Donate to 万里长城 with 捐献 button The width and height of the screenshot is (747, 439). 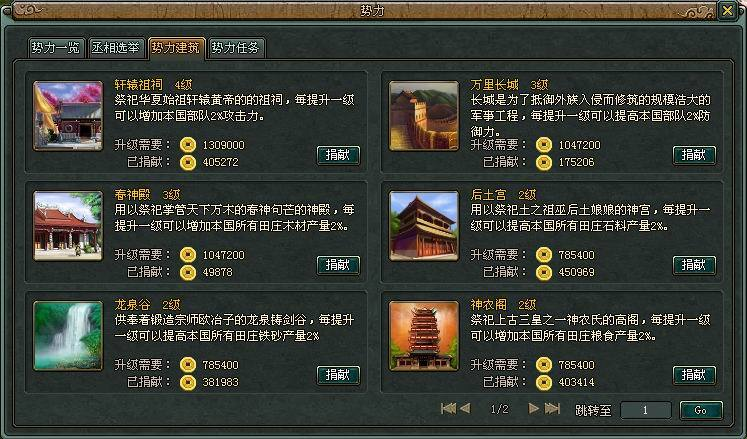click(x=694, y=155)
